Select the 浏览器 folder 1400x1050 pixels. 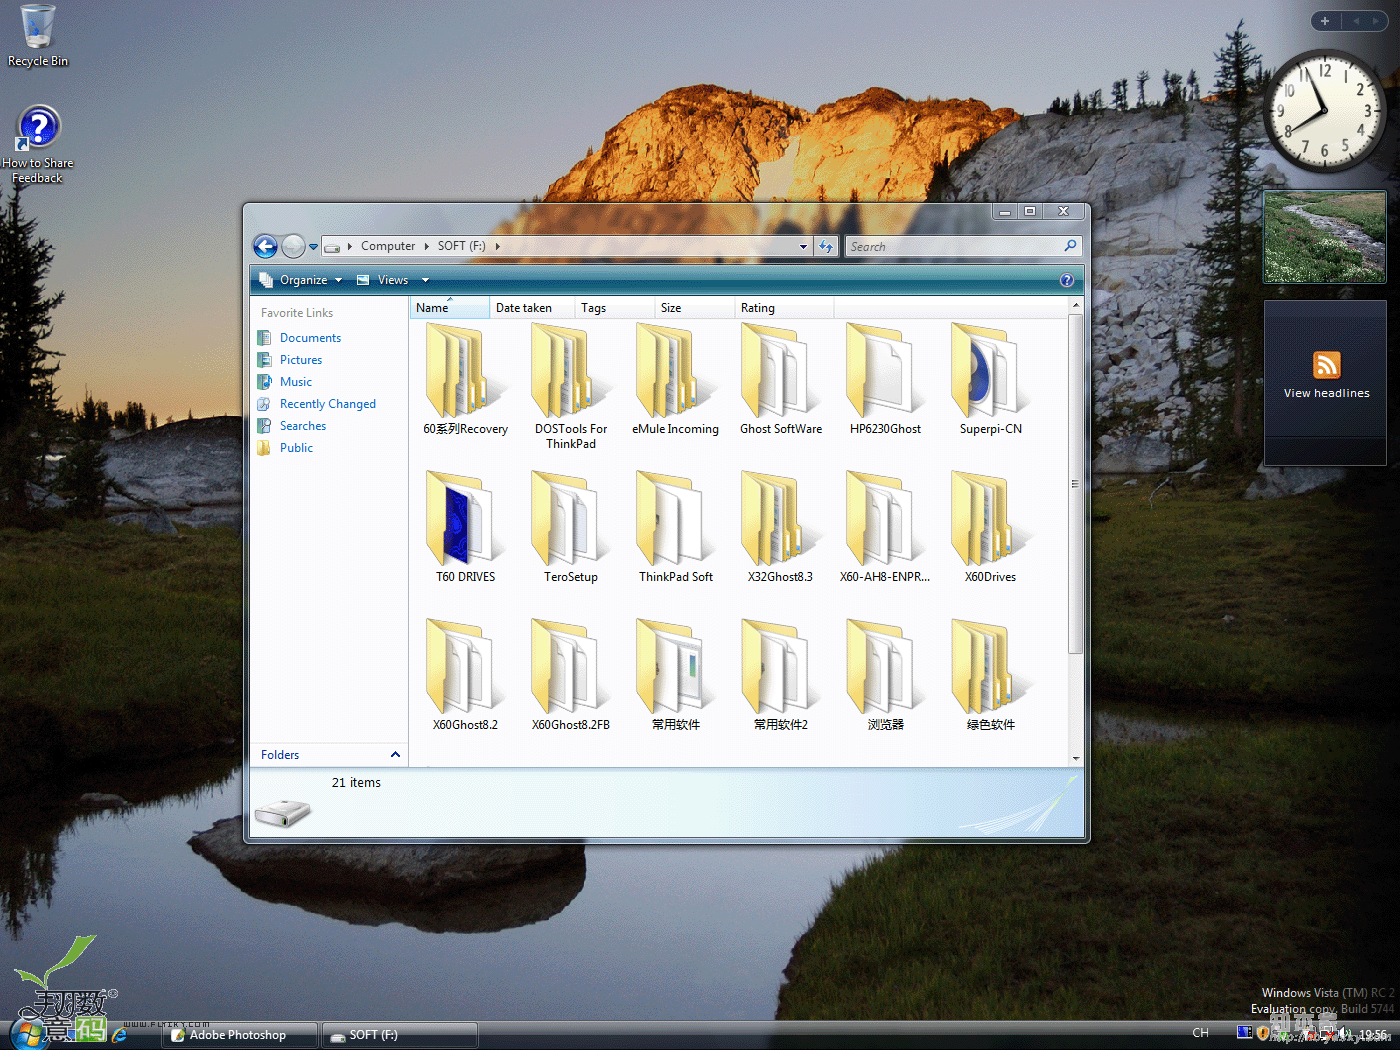pos(885,676)
